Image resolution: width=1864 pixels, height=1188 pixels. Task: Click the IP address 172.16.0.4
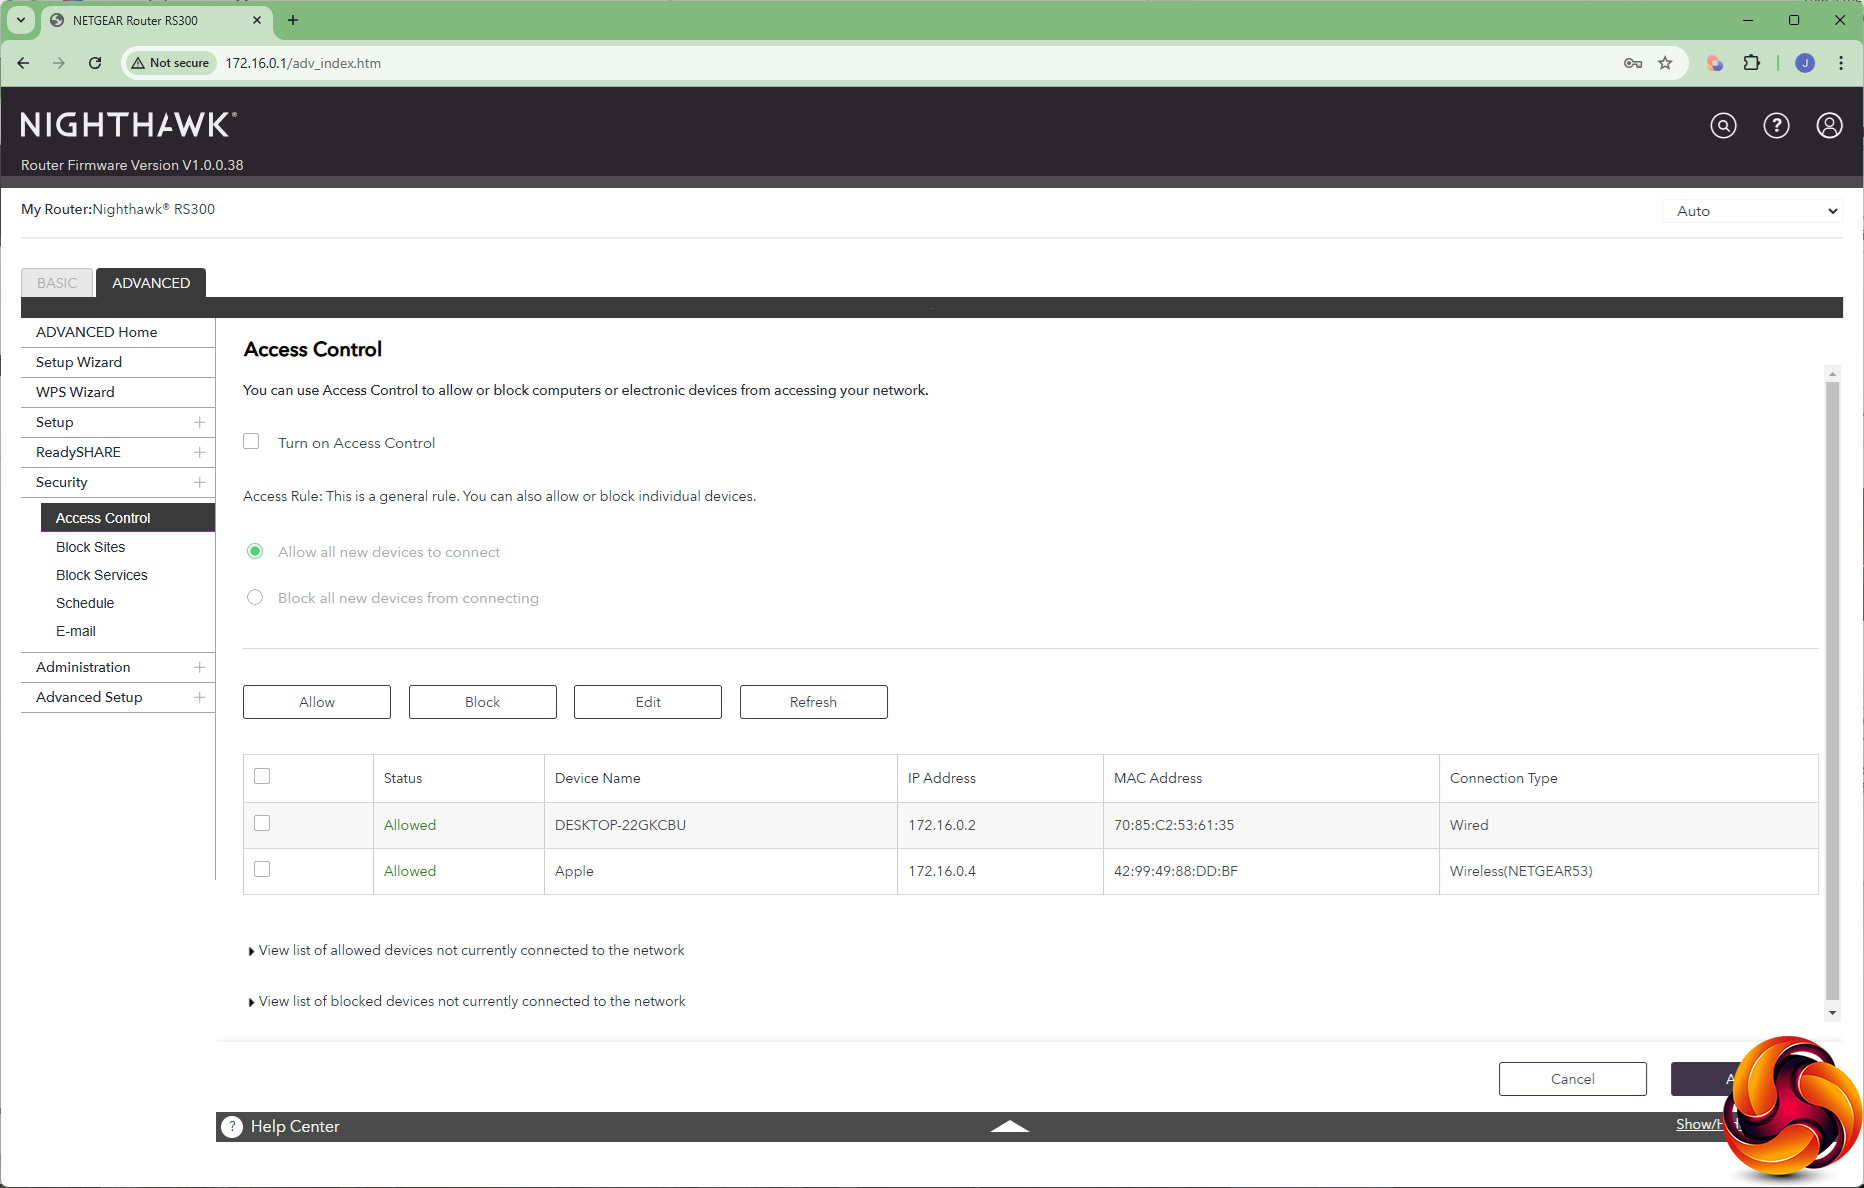[942, 871]
